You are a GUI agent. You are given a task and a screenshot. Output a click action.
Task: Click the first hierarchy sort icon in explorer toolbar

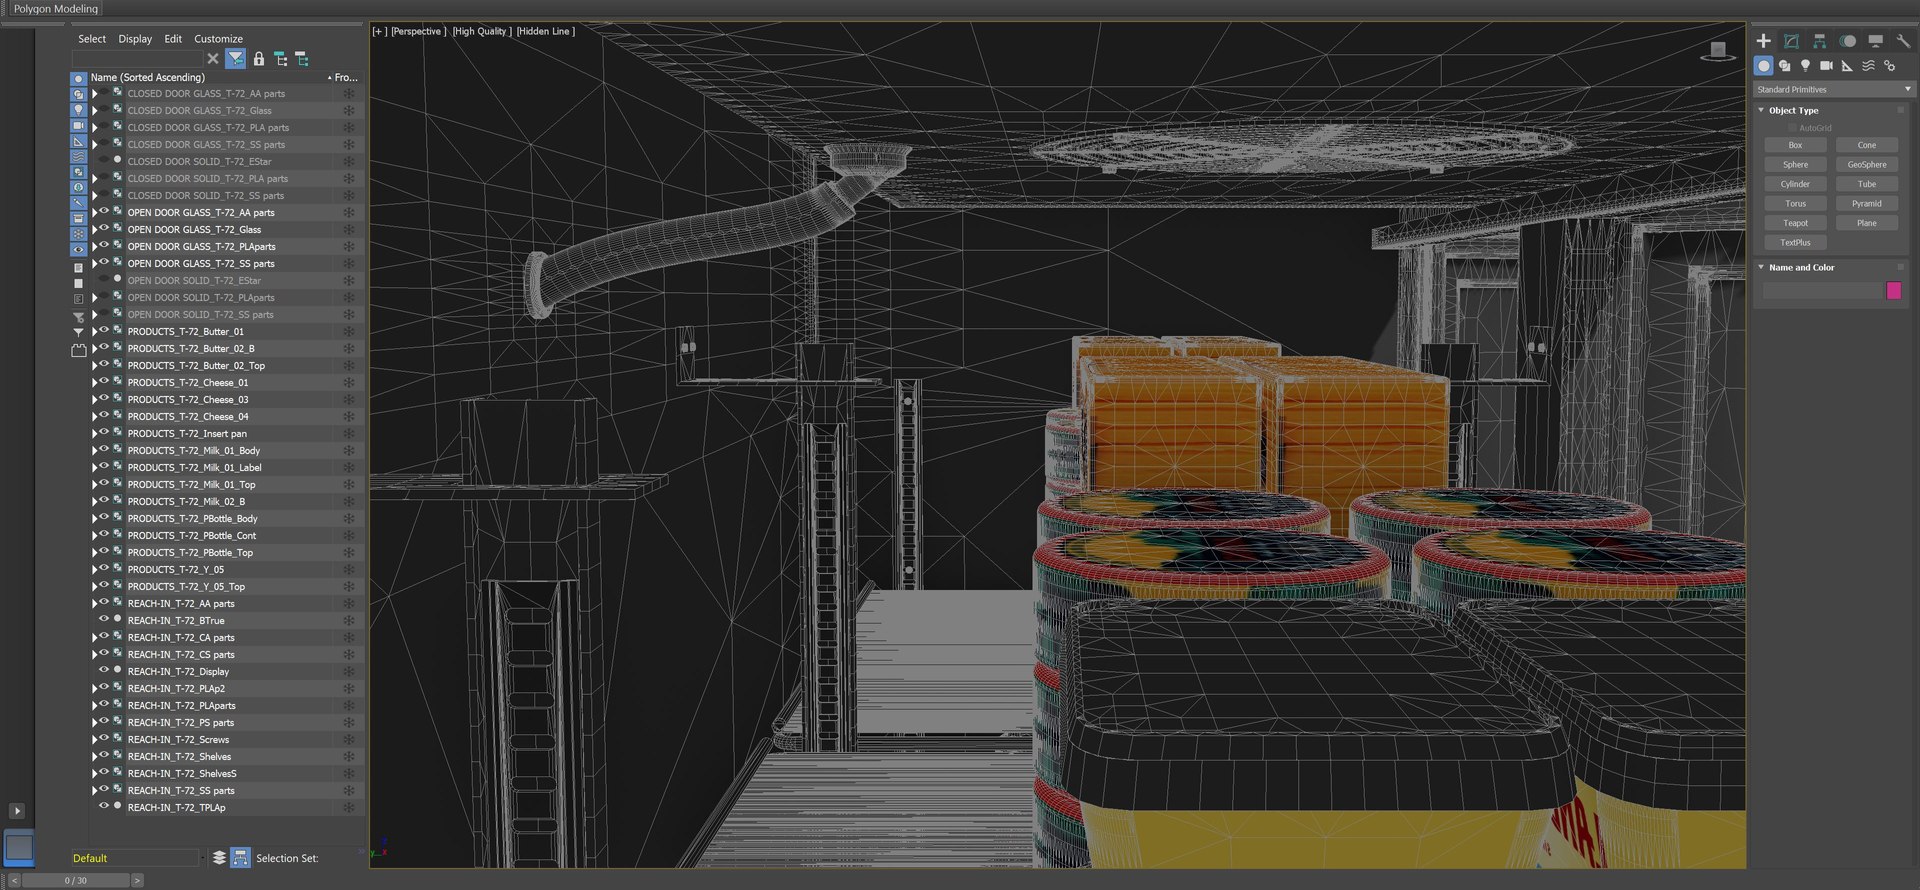pos(281,59)
